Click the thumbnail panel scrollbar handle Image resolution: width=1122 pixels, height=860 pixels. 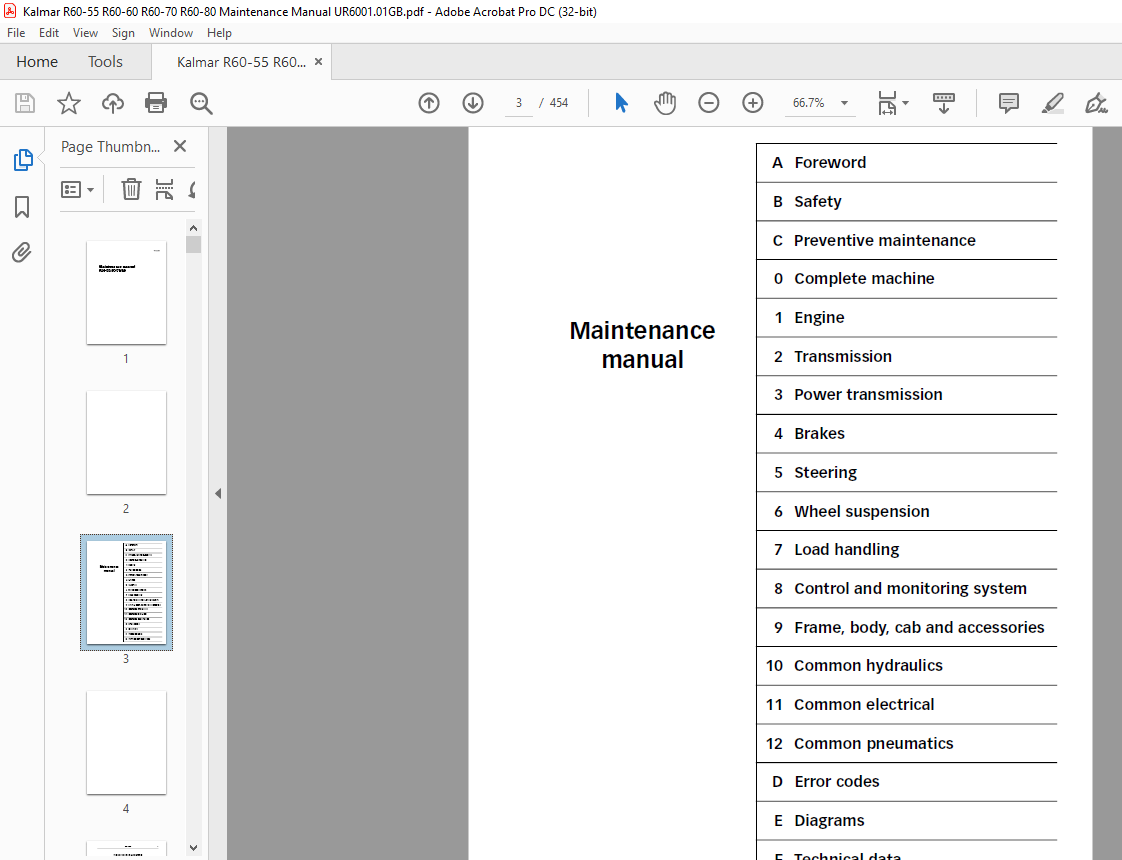click(193, 245)
